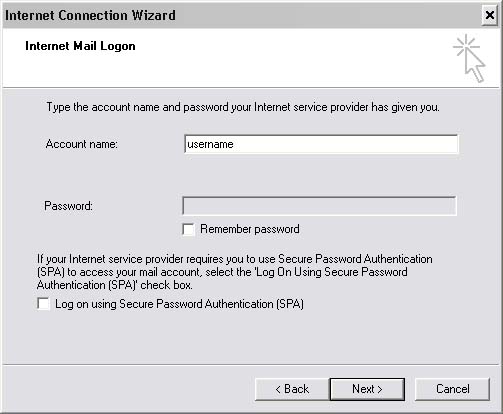Cancel the mail logon wizard
The width and height of the screenshot is (503, 414).
(x=452, y=389)
